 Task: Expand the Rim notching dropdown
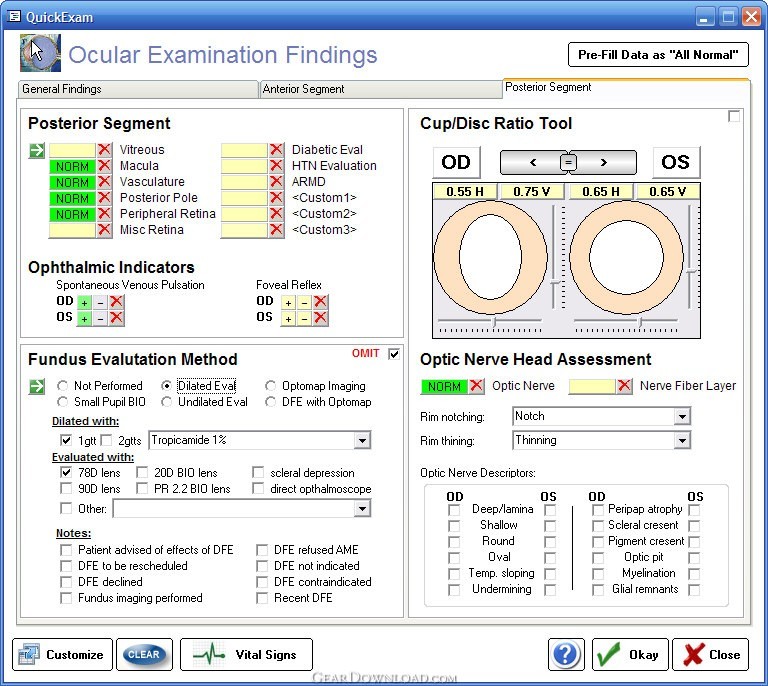pyautogui.click(x=682, y=417)
